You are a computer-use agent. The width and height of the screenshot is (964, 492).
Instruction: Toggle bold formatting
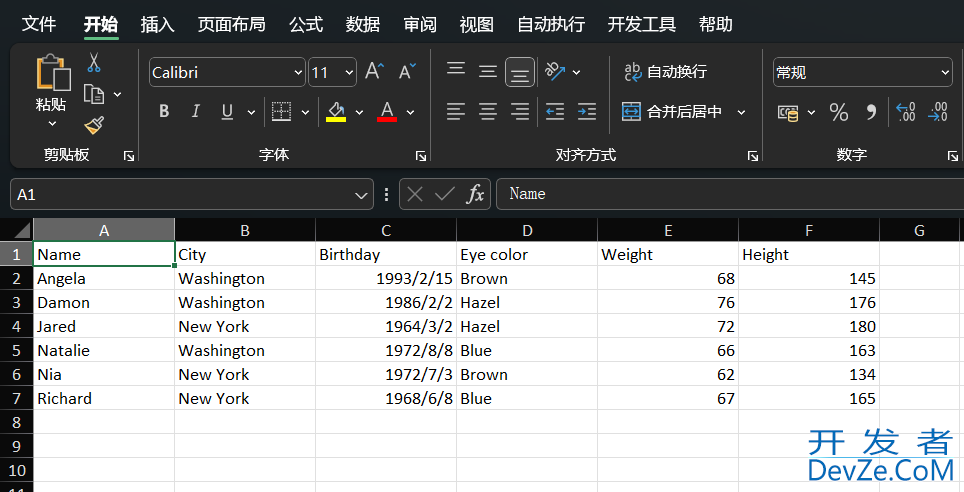pyautogui.click(x=164, y=111)
